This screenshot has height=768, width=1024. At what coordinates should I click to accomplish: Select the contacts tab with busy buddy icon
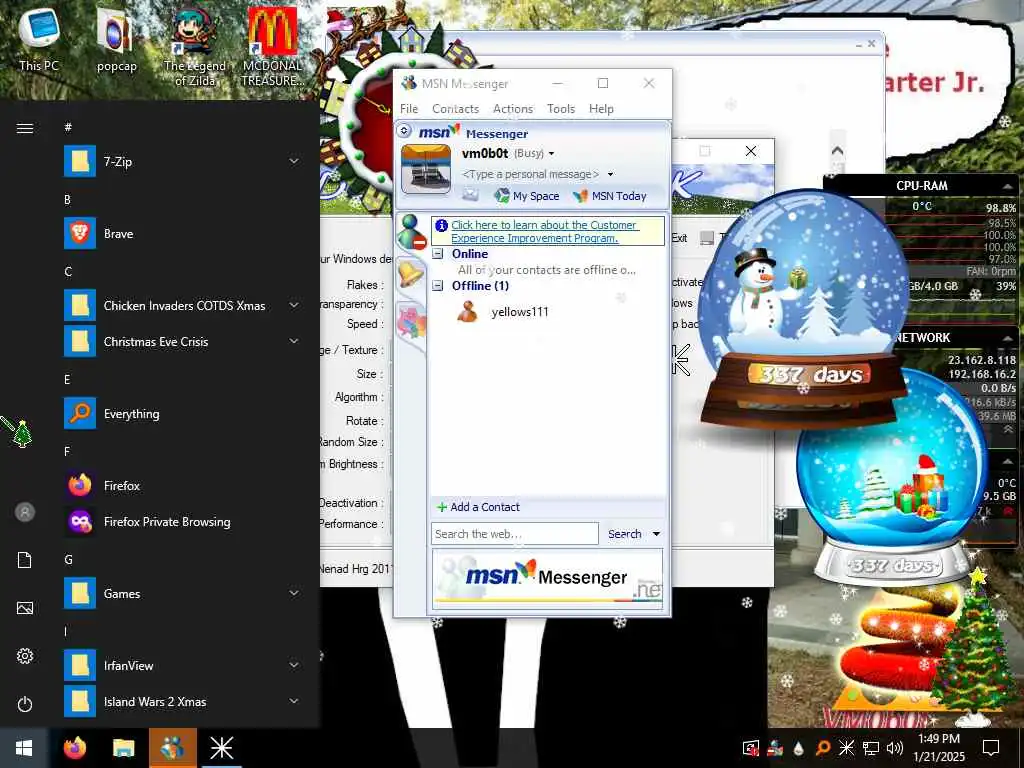pos(411,232)
